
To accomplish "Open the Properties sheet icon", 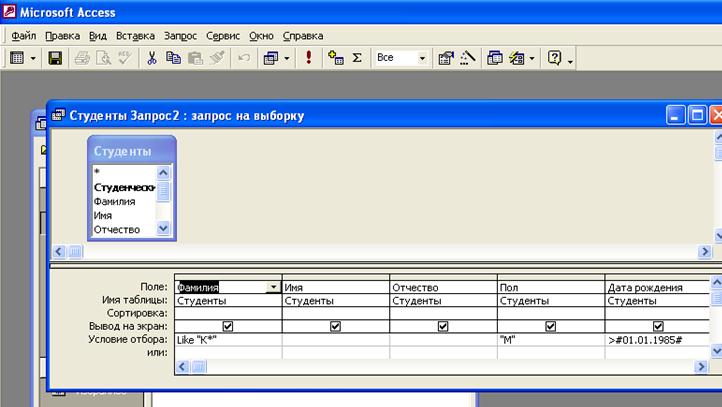I will point(446,58).
